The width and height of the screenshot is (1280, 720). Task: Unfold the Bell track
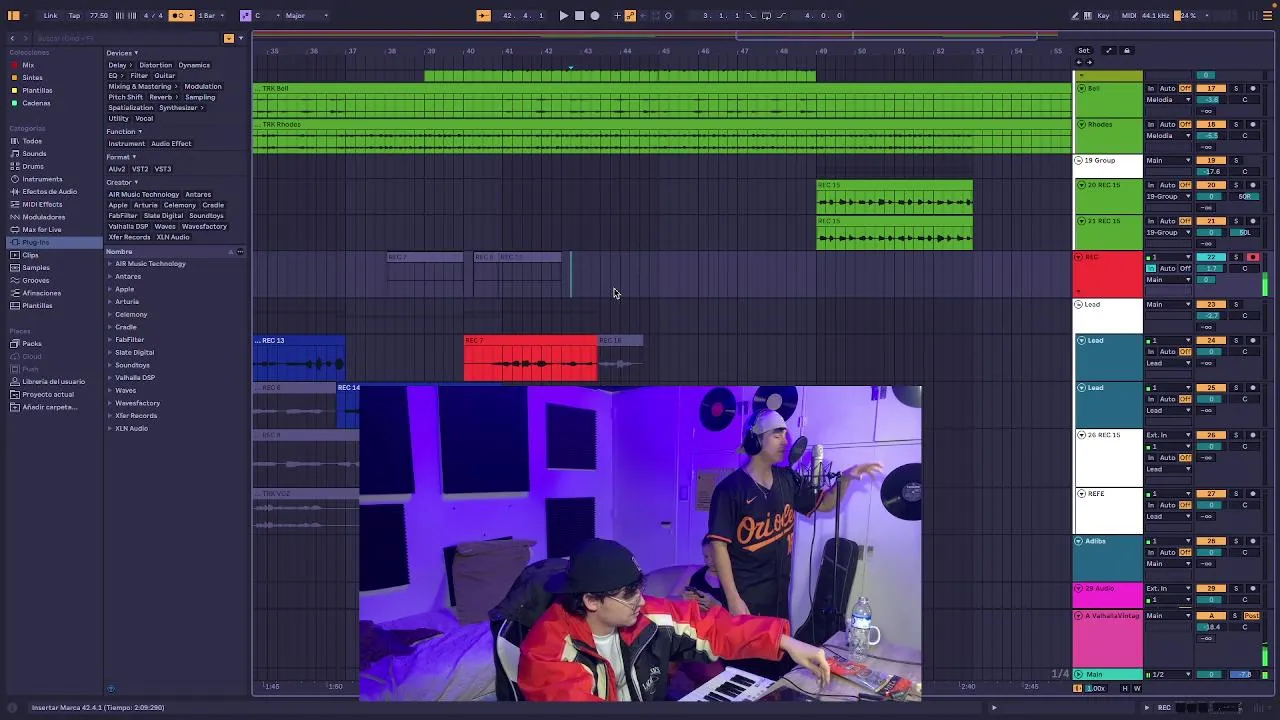(1081, 88)
